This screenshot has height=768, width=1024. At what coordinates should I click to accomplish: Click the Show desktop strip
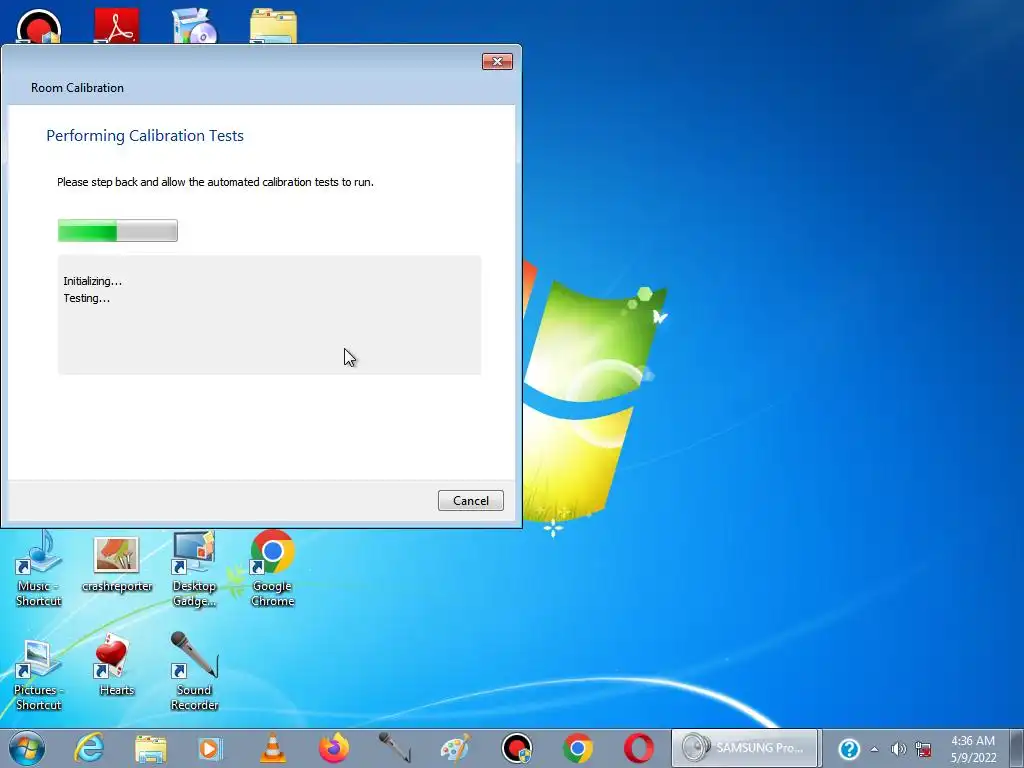click(1017, 748)
